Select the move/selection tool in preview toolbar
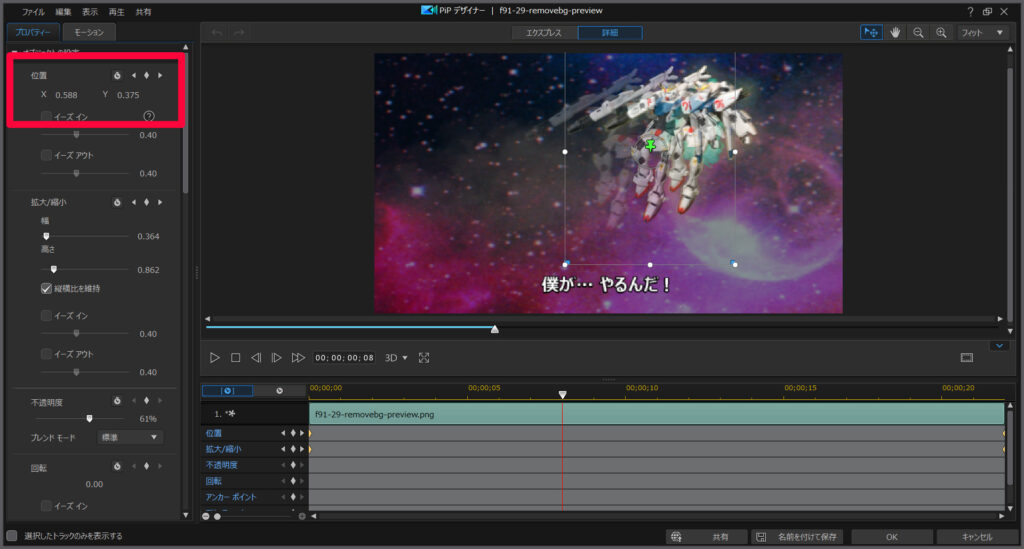The width and height of the screenshot is (1024, 549). (x=871, y=32)
